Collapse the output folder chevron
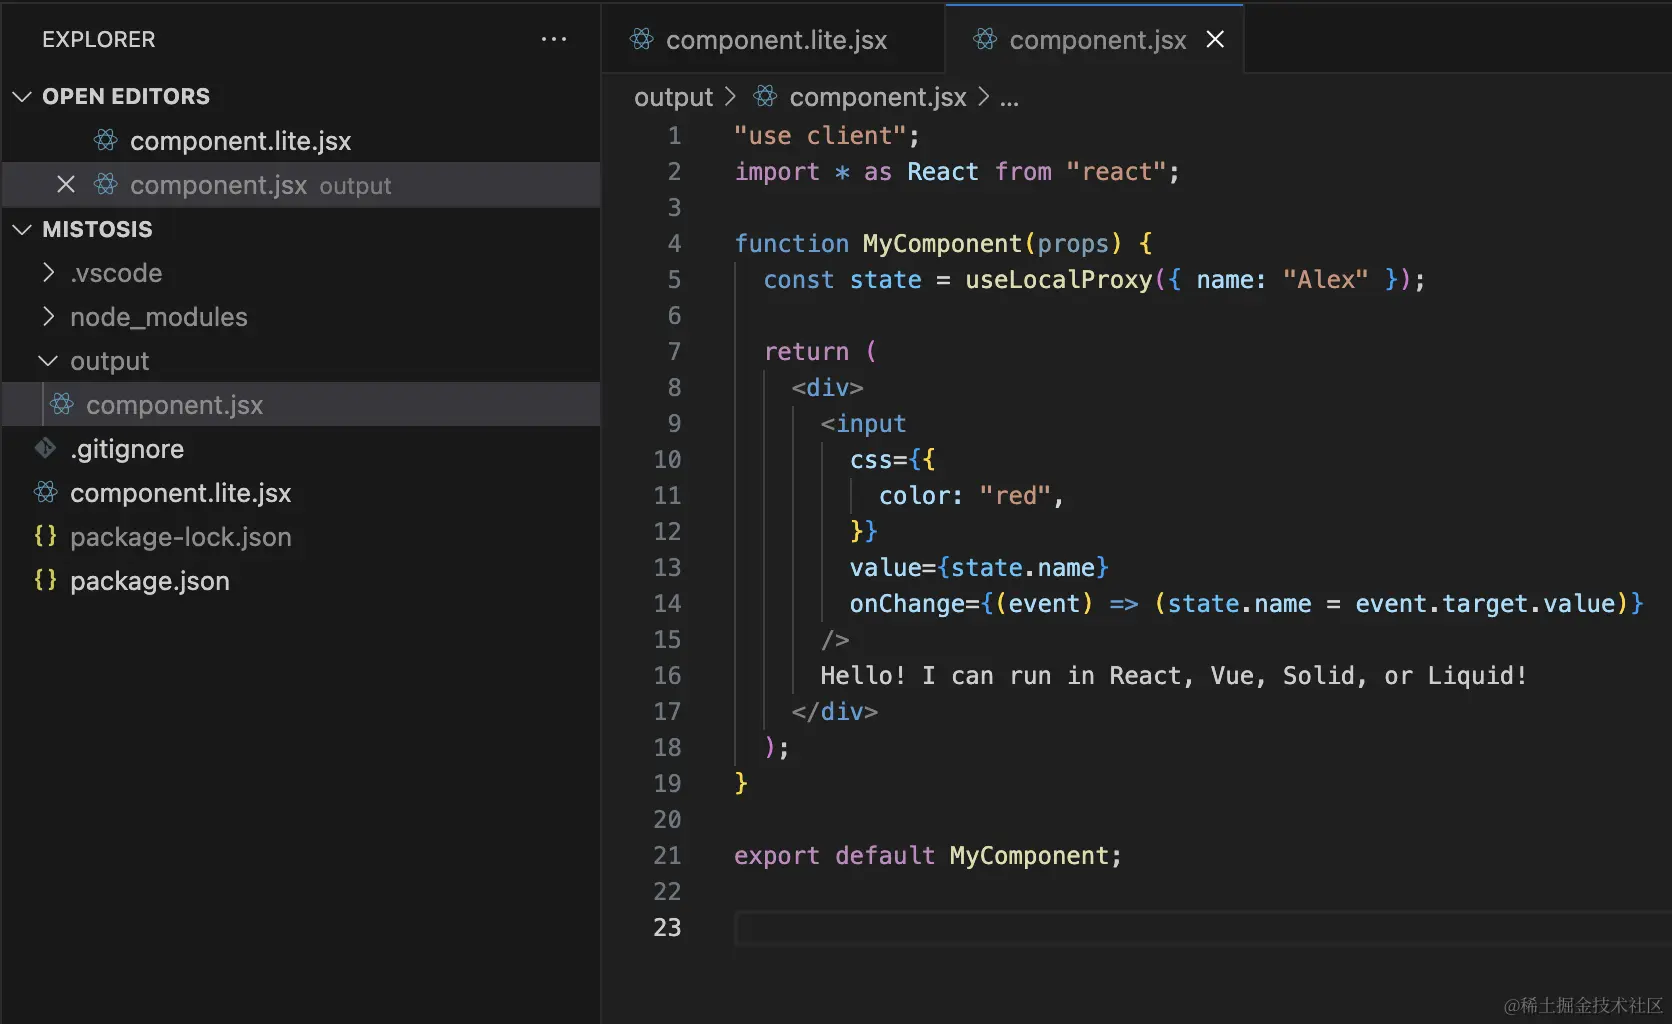This screenshot has width=1672, height=1024. click(x=48, y=360)
